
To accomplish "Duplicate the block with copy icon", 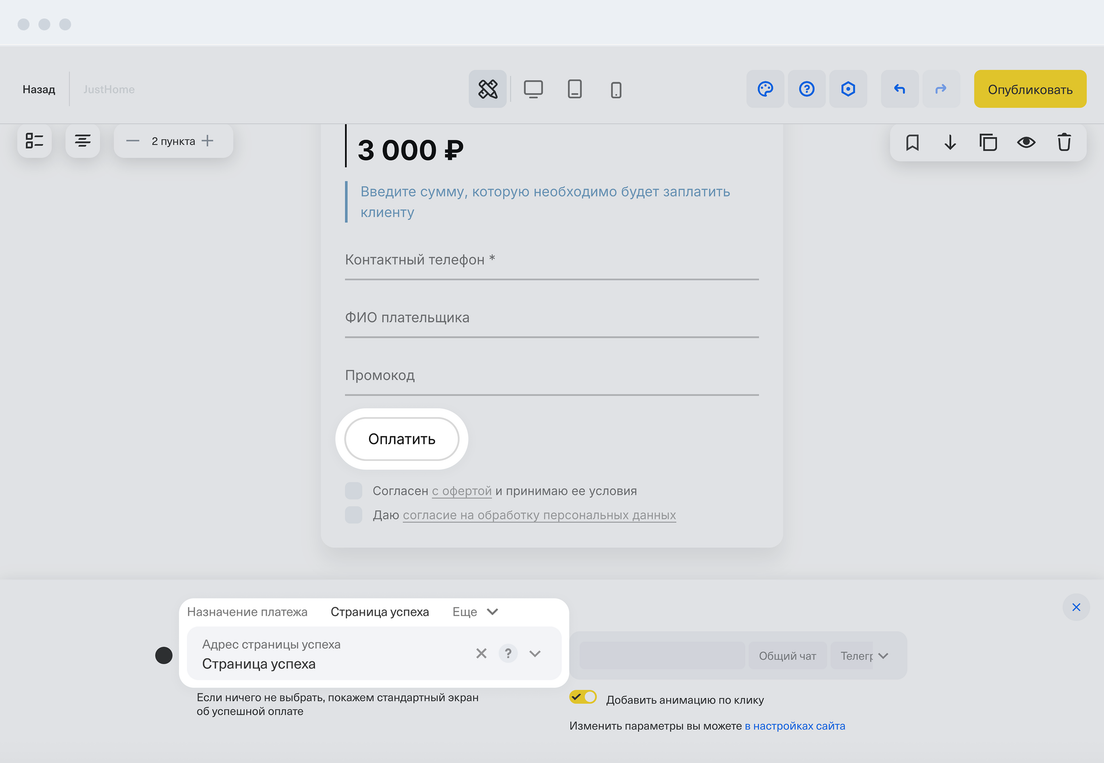I will point(988,142).
